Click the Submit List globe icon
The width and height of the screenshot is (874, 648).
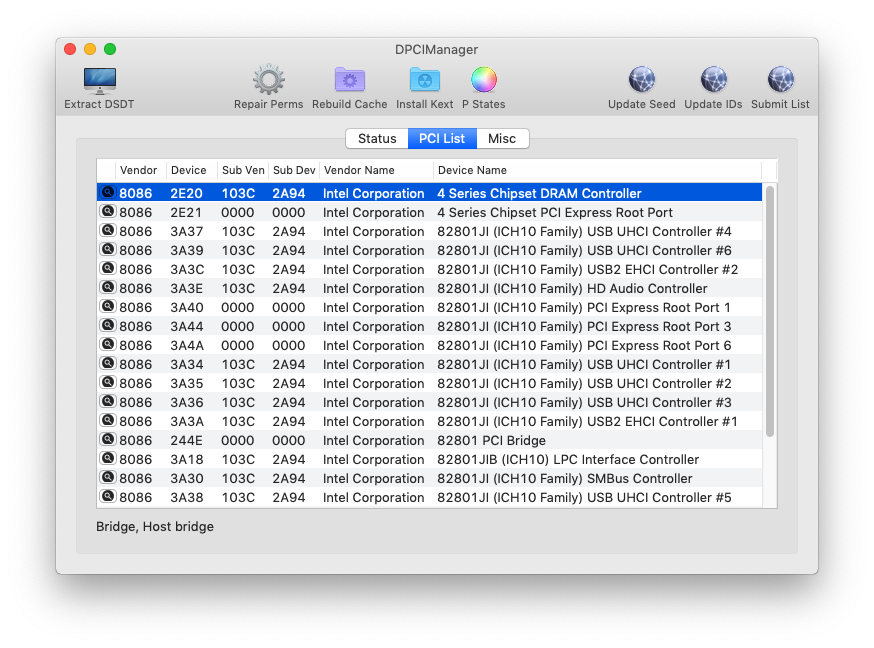tap(779, 77)
